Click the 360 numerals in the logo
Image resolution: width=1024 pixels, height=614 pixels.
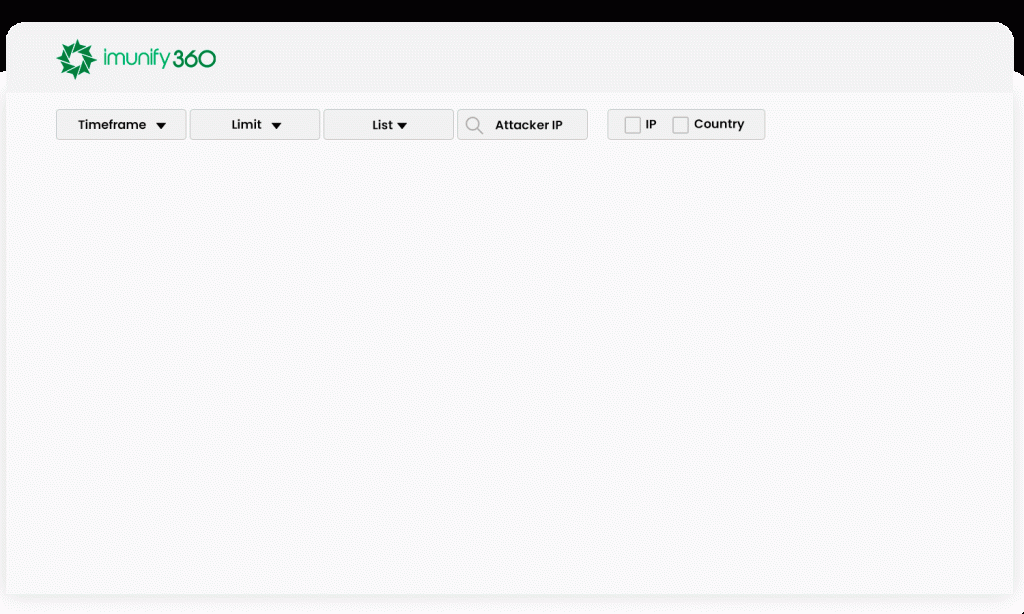click(194, 59)
